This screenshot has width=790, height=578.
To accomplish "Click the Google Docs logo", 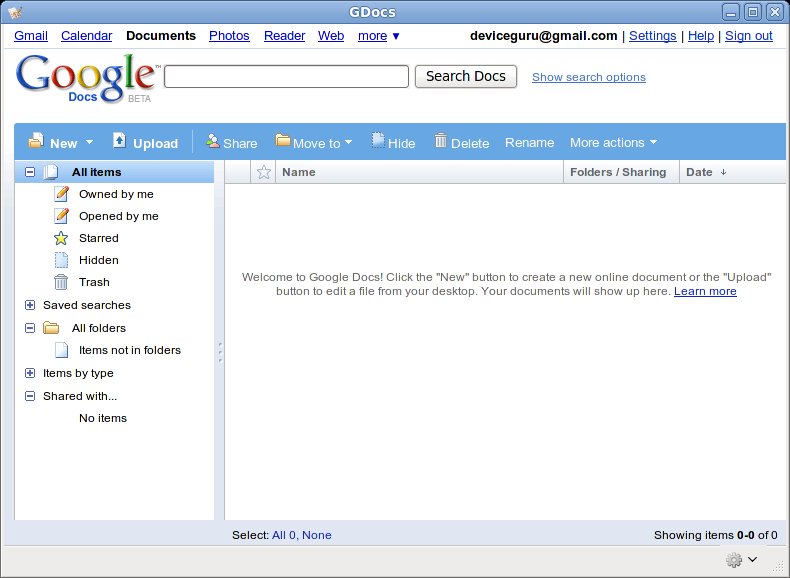I will (x=88, y=79).
